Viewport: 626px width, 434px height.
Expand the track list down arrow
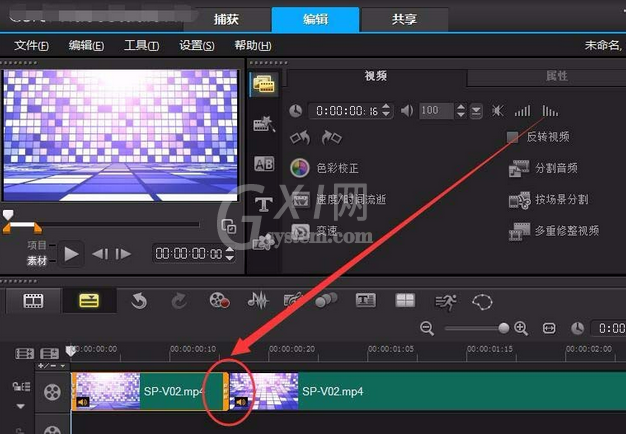point(20,406)
